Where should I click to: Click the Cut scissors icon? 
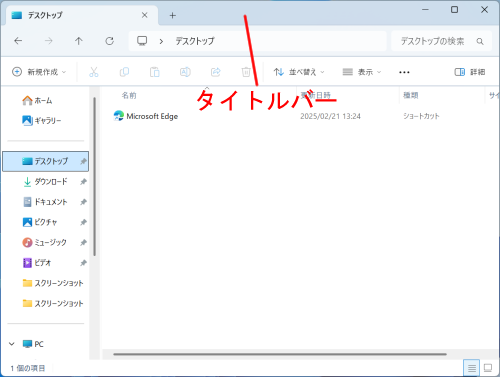point(94,72)
